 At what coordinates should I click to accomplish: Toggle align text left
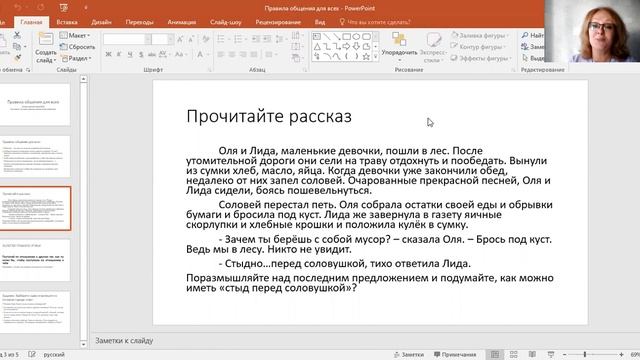tap(221, 54)
